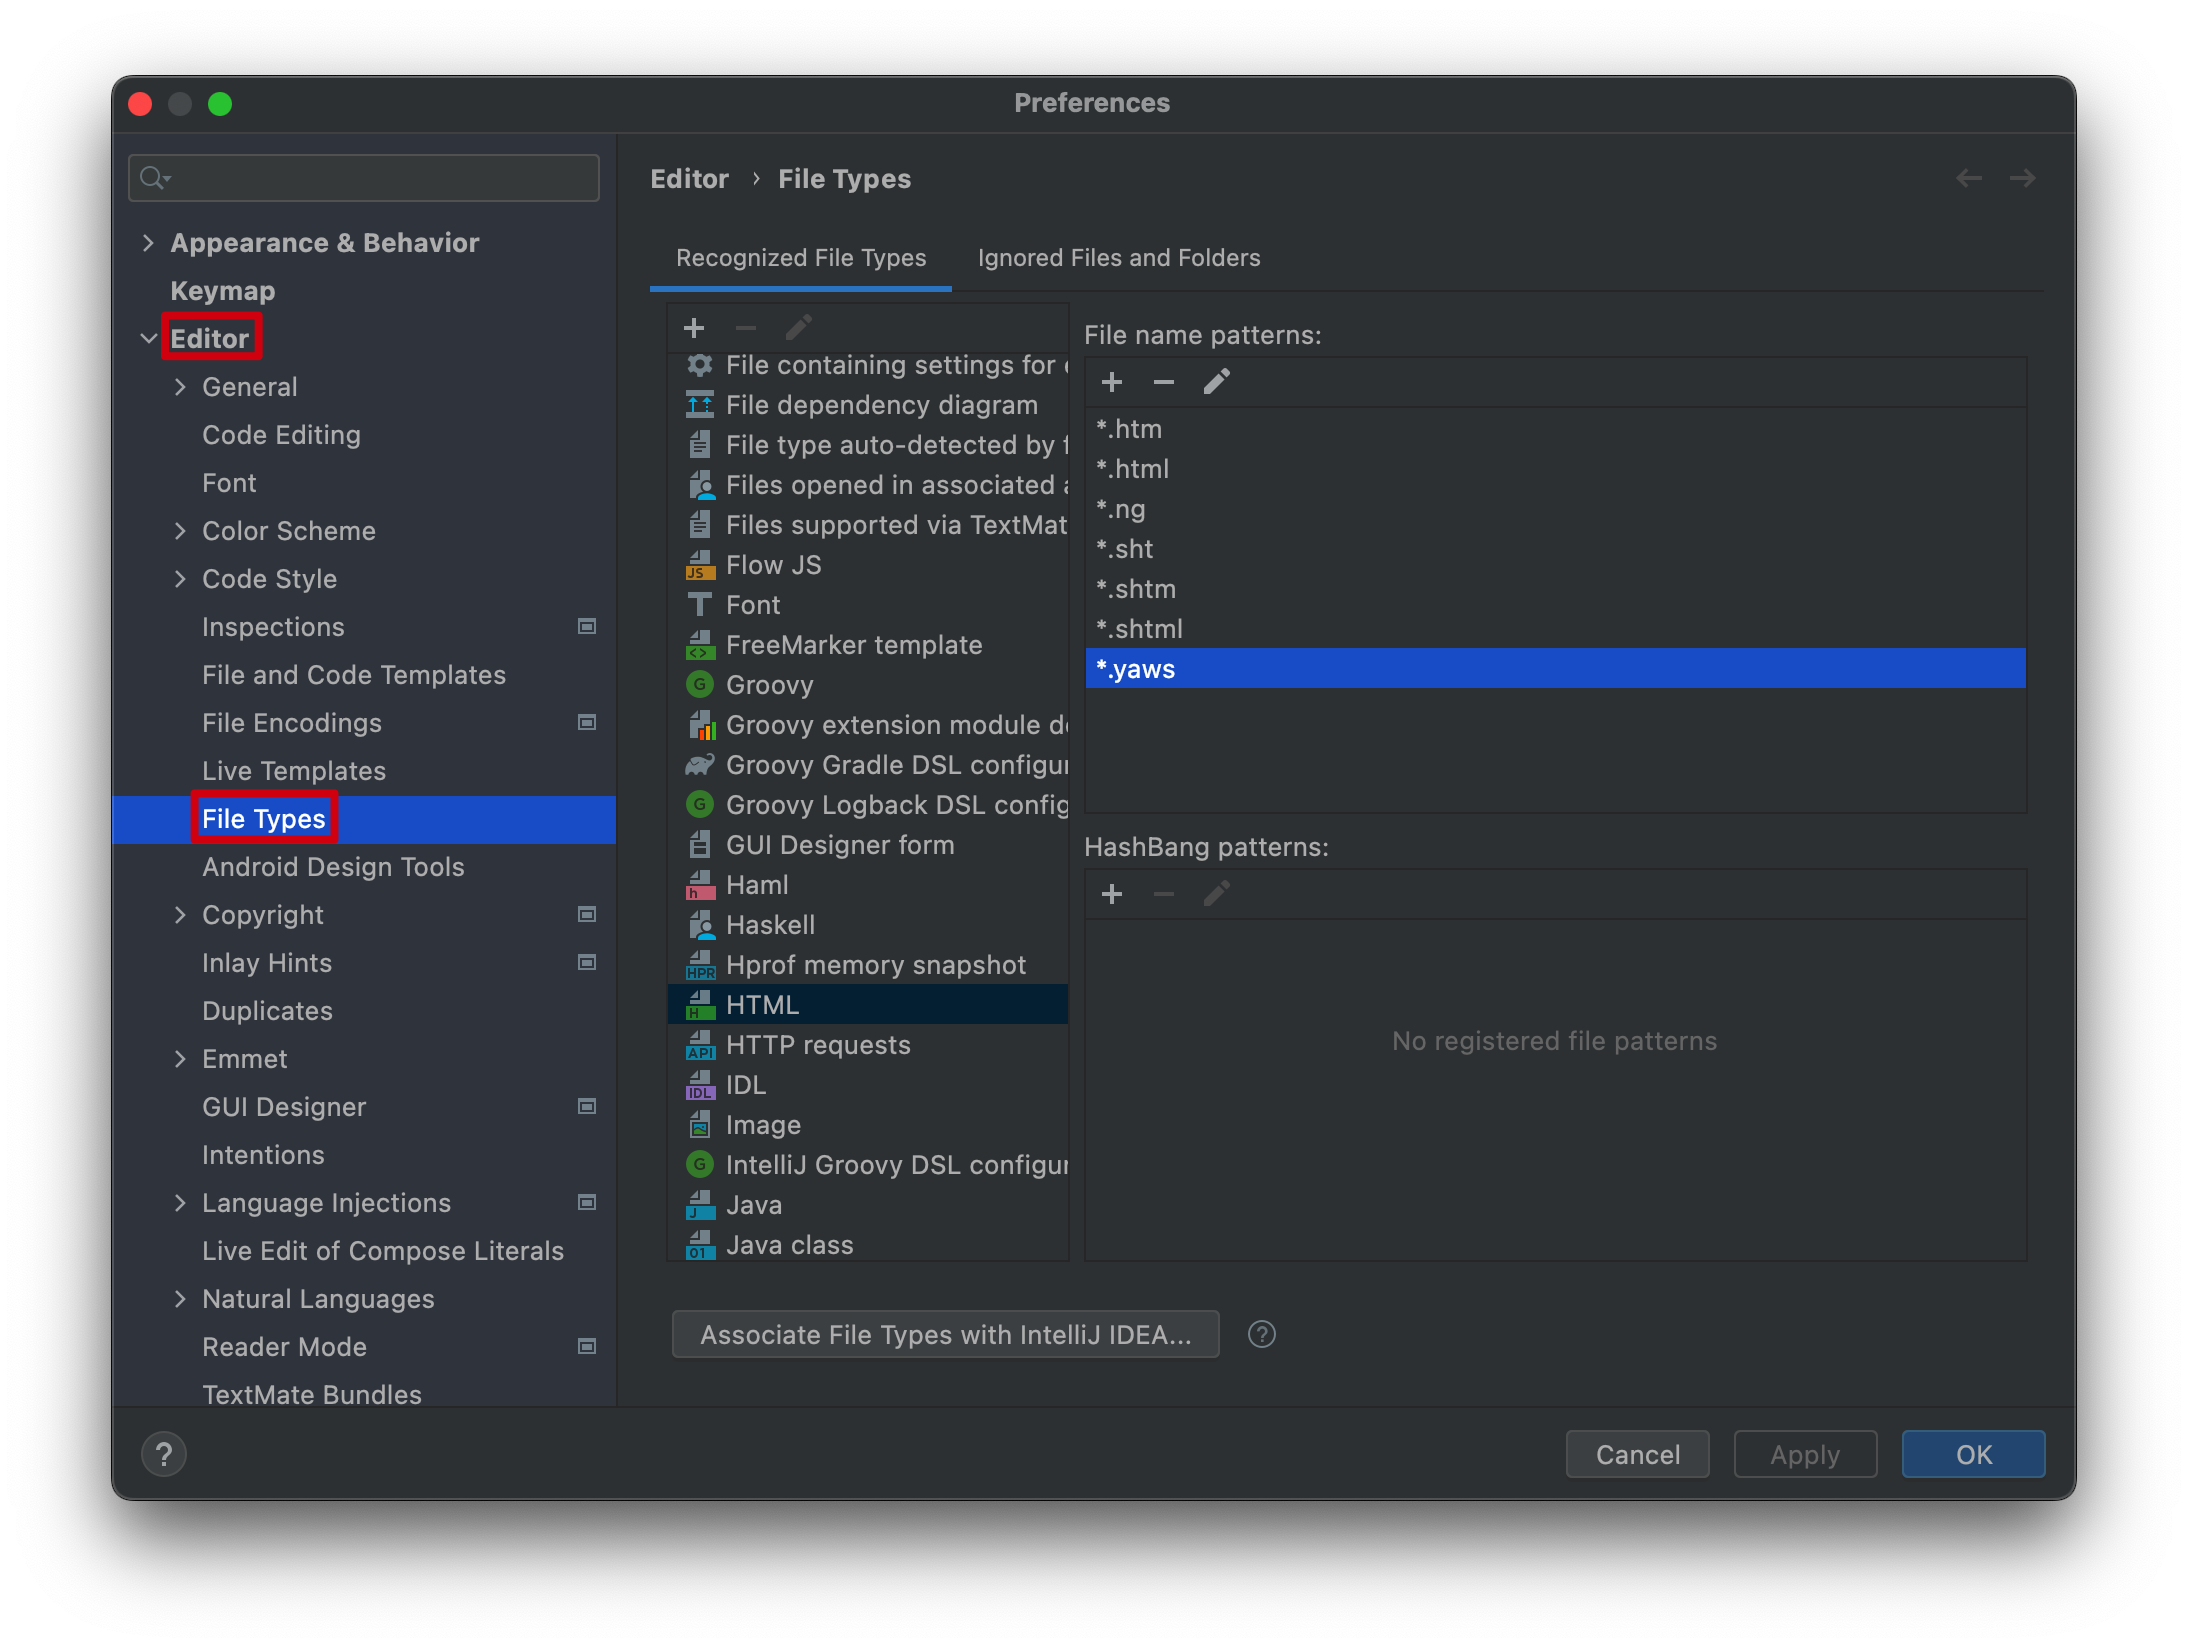This screenshot has height=1648, width=2188.
Task: Open settings navigation back arrow
Action: coord(1969,177)
